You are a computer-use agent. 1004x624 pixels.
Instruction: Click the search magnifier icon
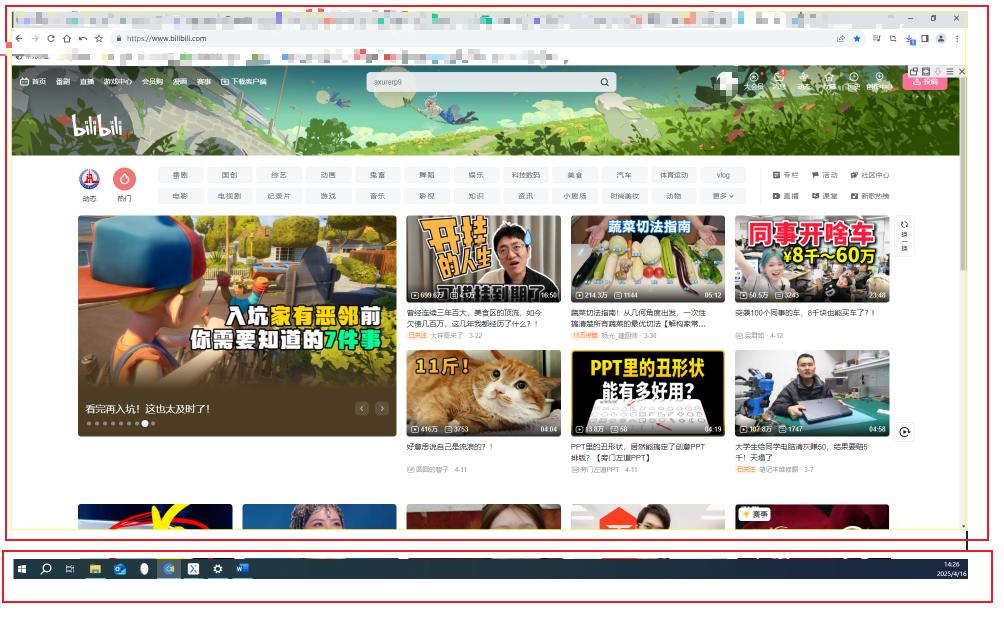[604, 82]
